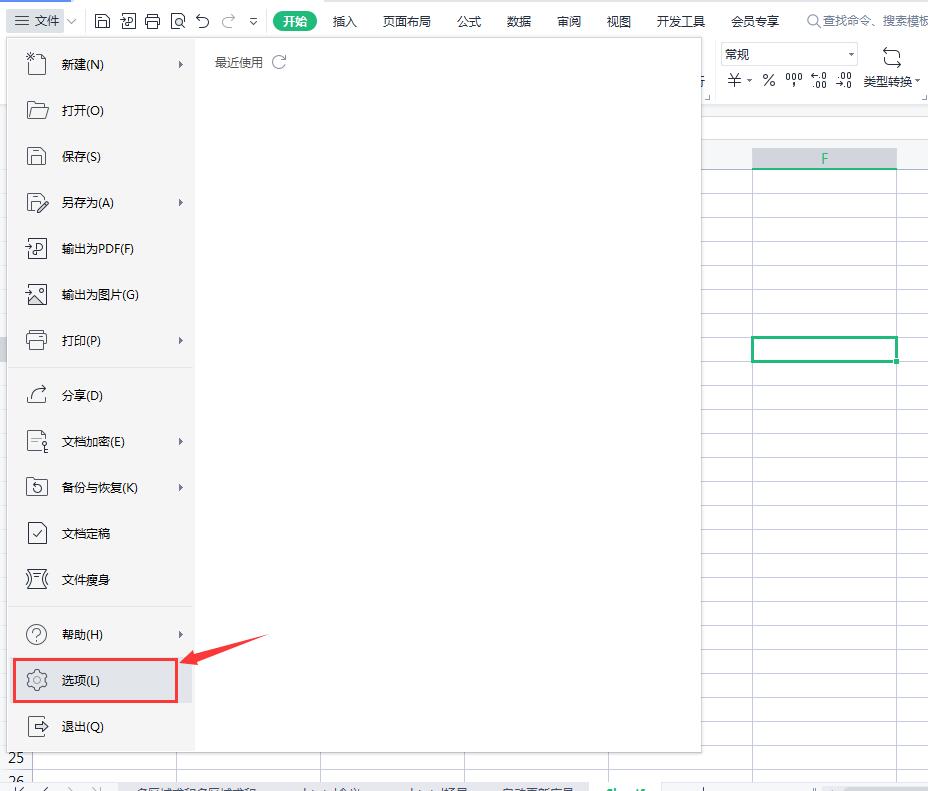Expand the 帮助(H) submenu arrow

coord(181,635)
